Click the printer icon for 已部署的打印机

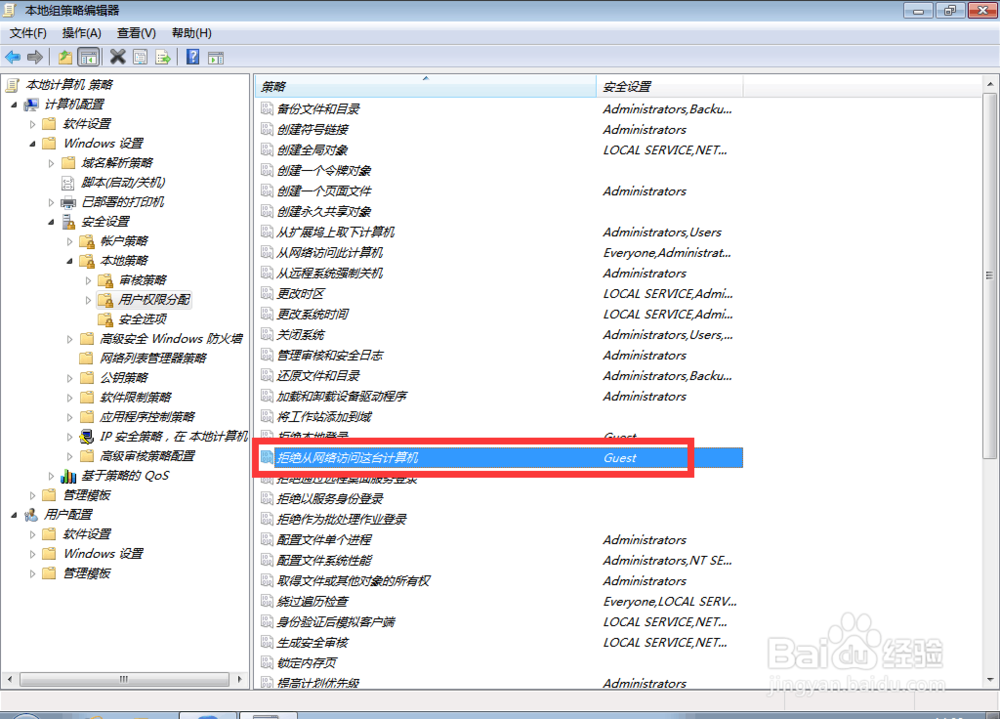(x=68, y=202)
